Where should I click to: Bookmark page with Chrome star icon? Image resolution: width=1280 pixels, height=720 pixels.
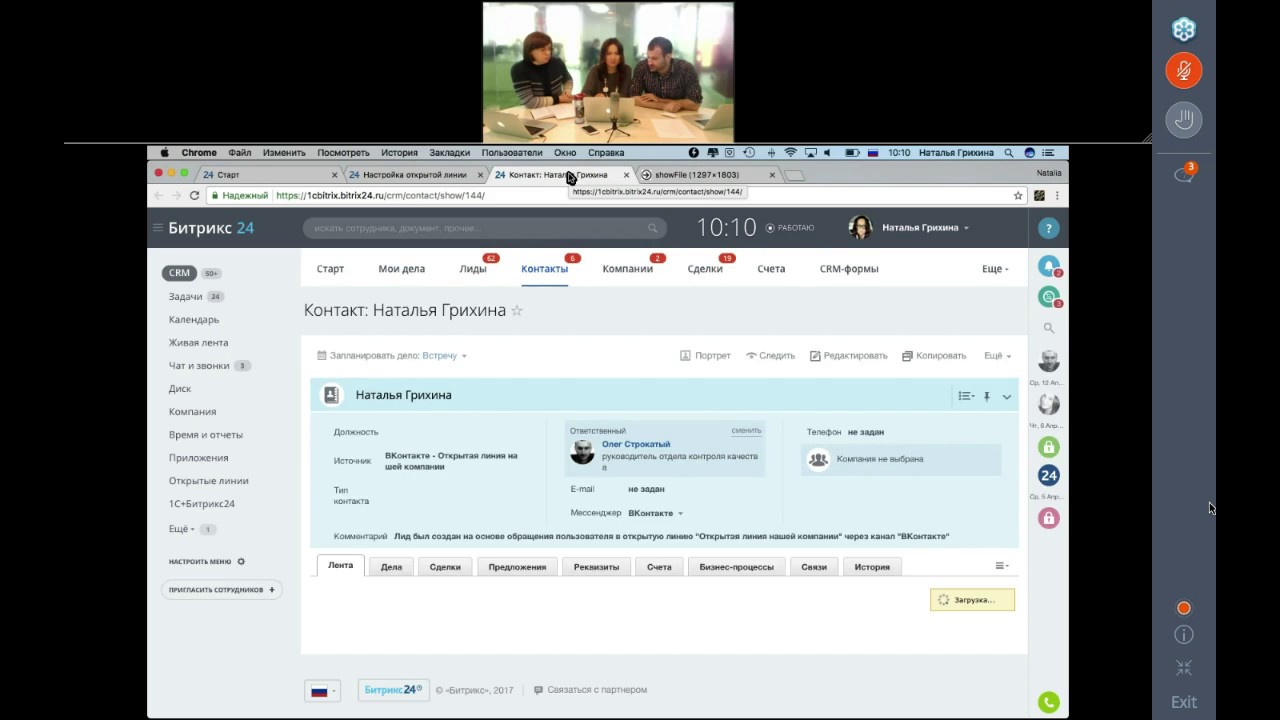coord(1018,196)
